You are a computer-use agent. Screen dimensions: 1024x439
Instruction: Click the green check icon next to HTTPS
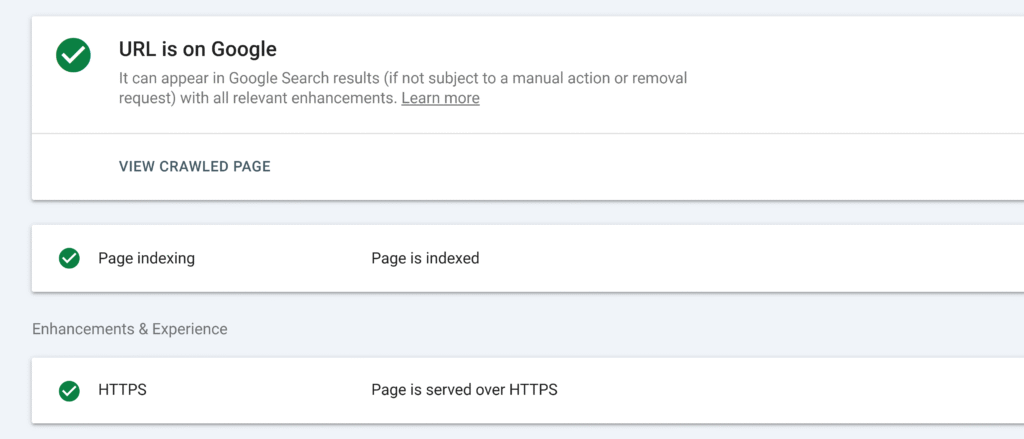click(69, 390)
